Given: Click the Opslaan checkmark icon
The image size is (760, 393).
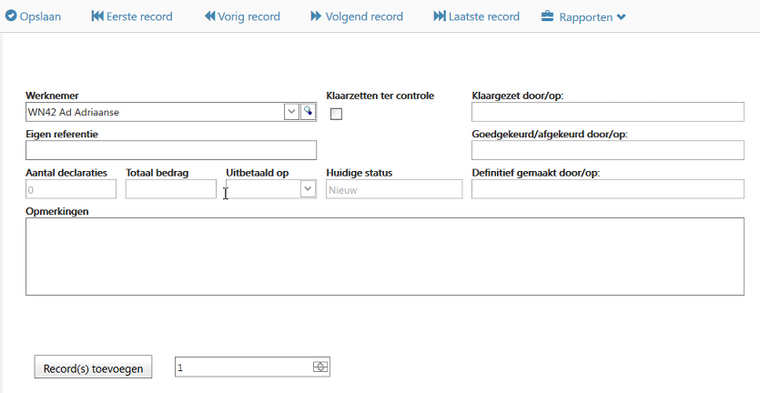Looking at the screenshot, I should point(11,16).
